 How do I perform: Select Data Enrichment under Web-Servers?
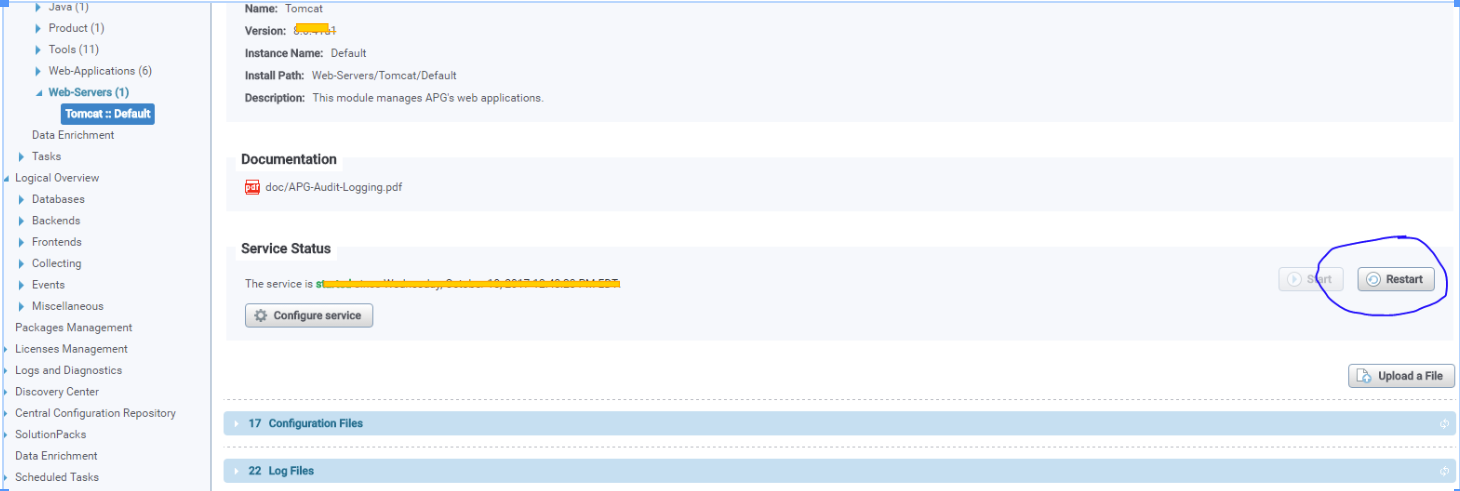coord(73,135)
